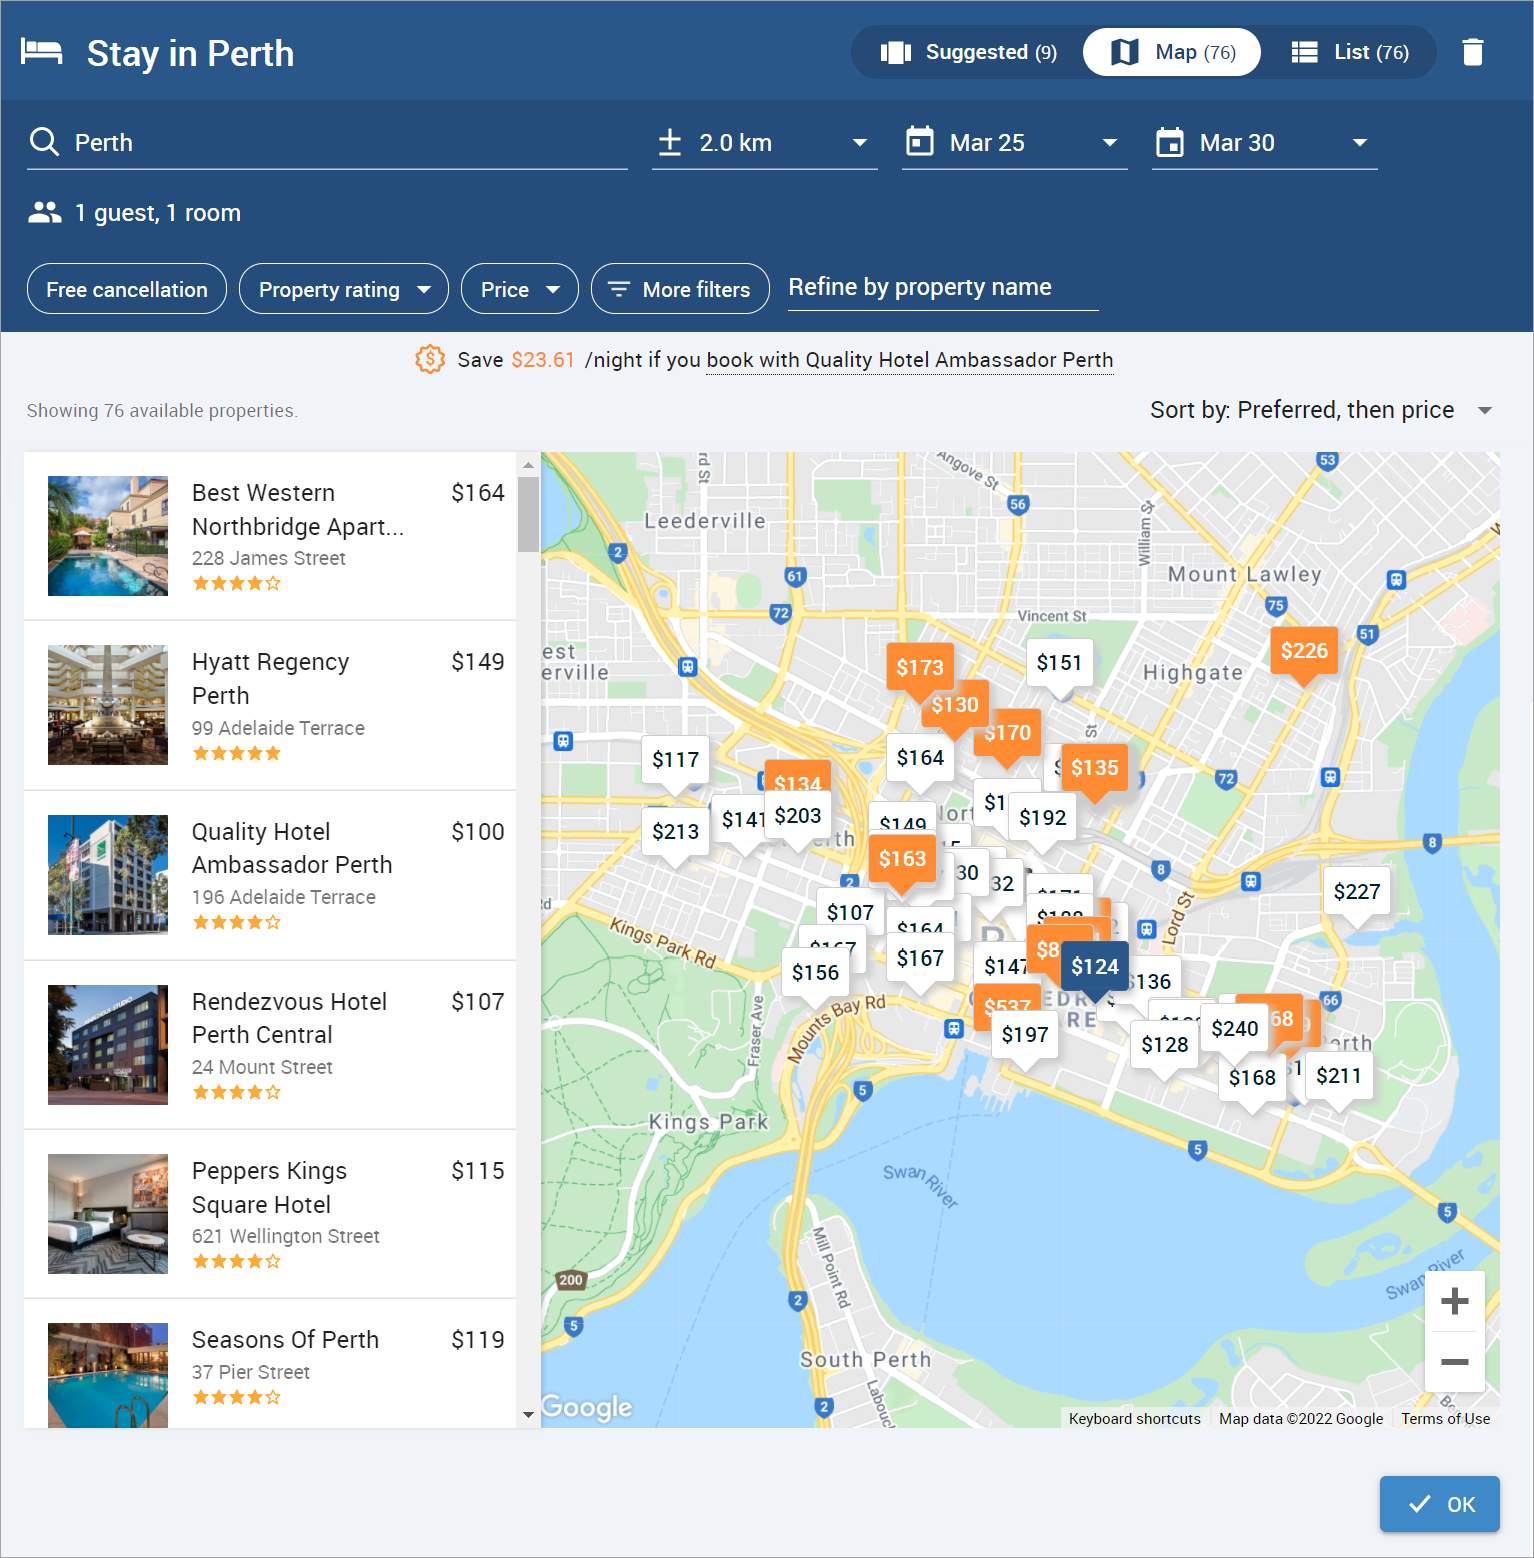Zoom in the map with plus button

coord(1454,1301)
